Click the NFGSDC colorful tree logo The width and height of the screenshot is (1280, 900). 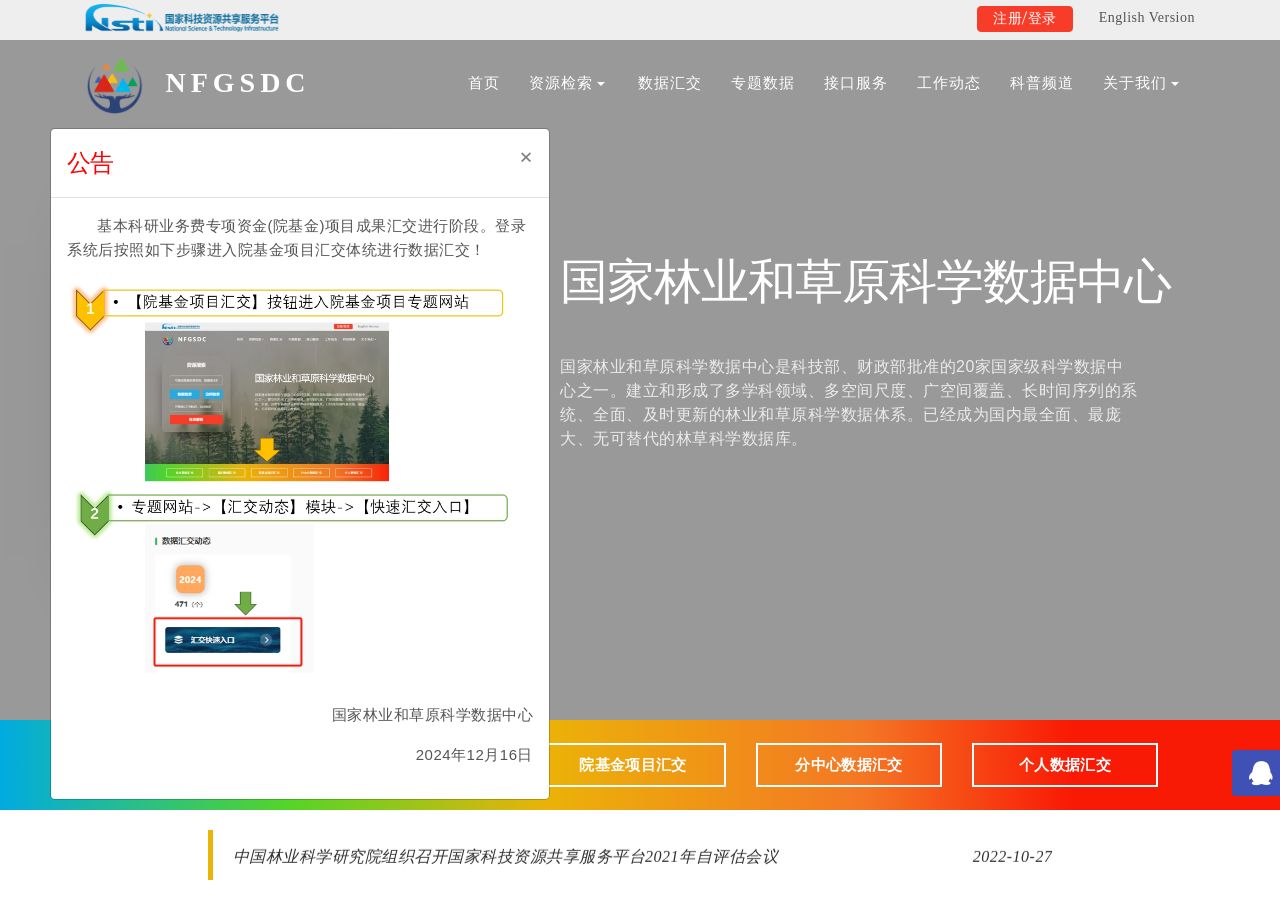coord(115,85)
